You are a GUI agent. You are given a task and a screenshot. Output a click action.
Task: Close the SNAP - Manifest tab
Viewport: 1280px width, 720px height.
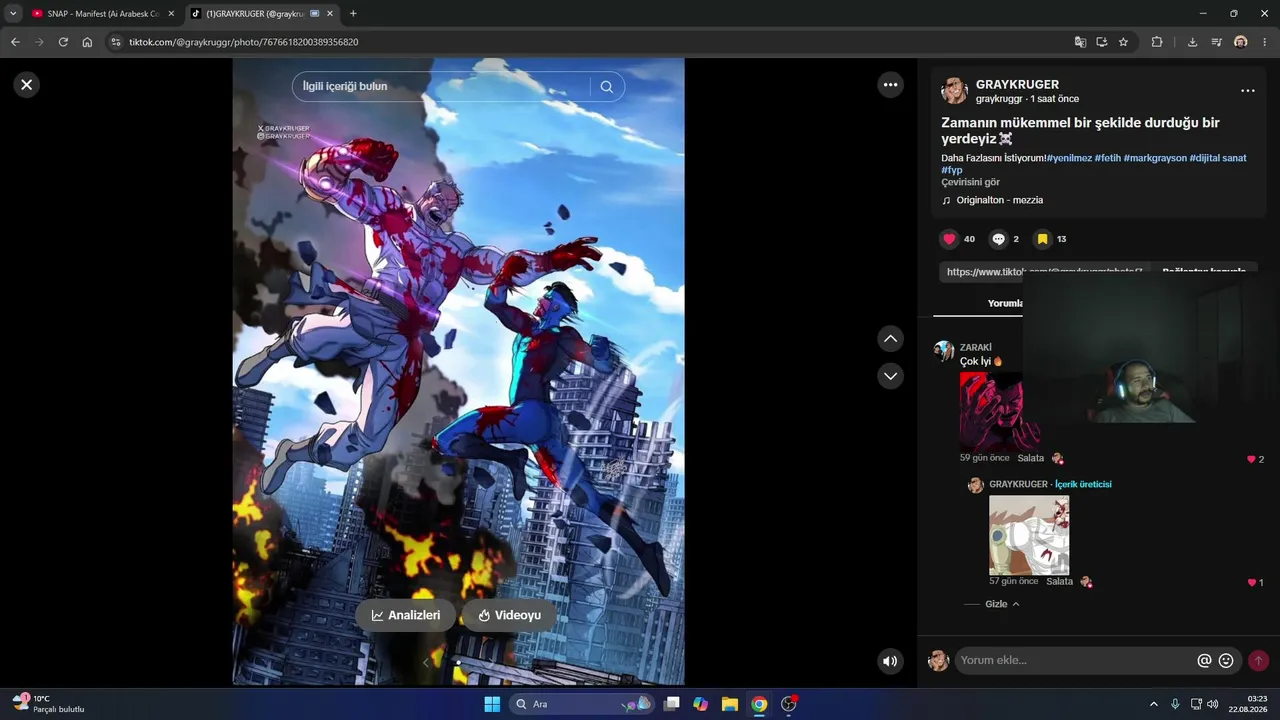point(171,14)
